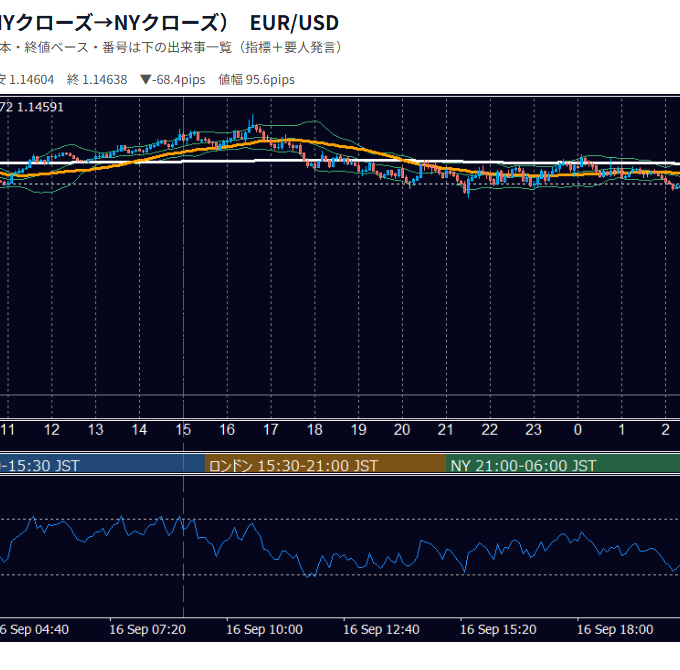The image size is (680, 670).
Task: Click hour 12 on the time axis
Action: pyautogui.click(x=52, y=430)
